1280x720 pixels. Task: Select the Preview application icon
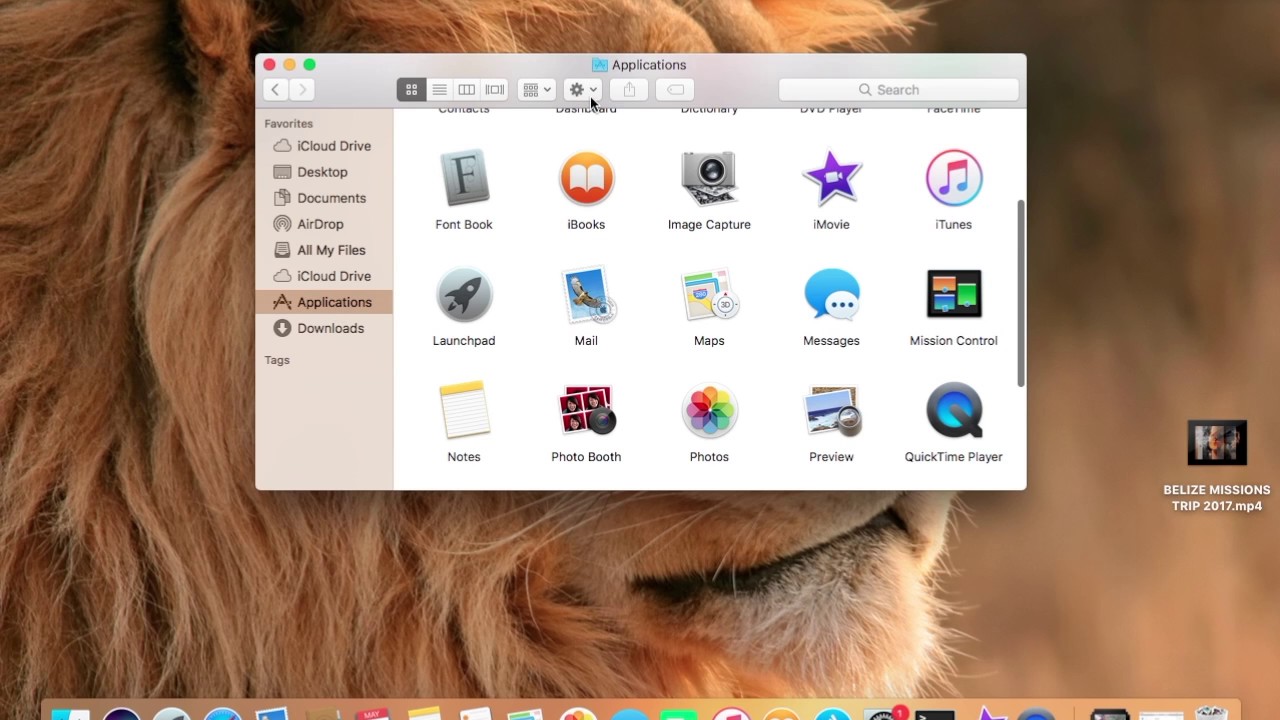pyautogui.click(x=831, y=410)
